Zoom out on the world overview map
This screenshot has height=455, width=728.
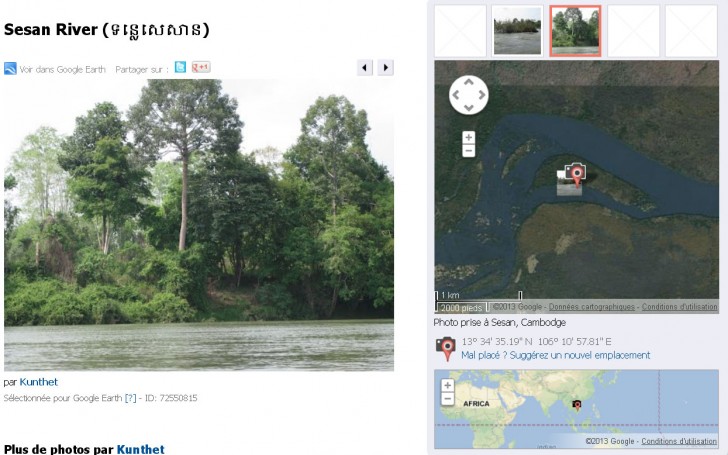pyautogui.click(x=448, y=399)
